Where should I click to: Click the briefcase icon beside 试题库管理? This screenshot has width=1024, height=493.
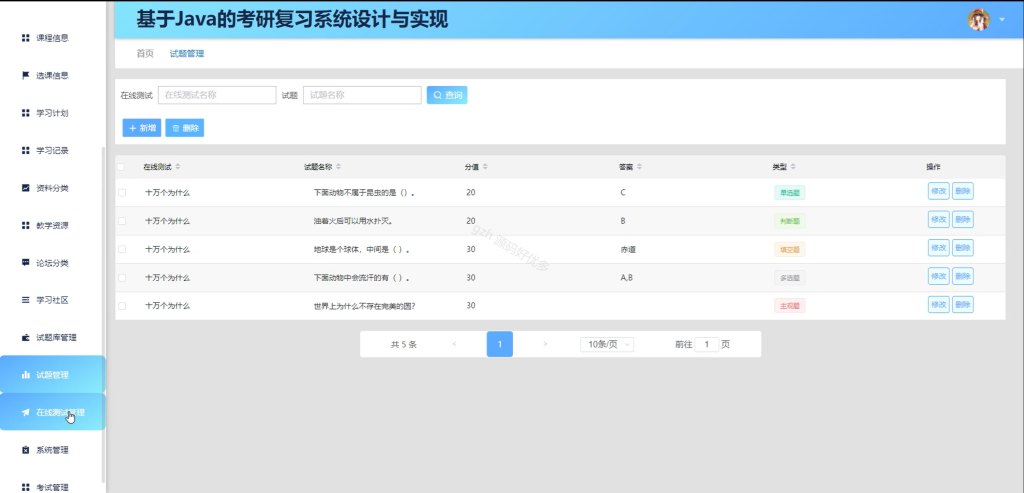tap(25, 338)
